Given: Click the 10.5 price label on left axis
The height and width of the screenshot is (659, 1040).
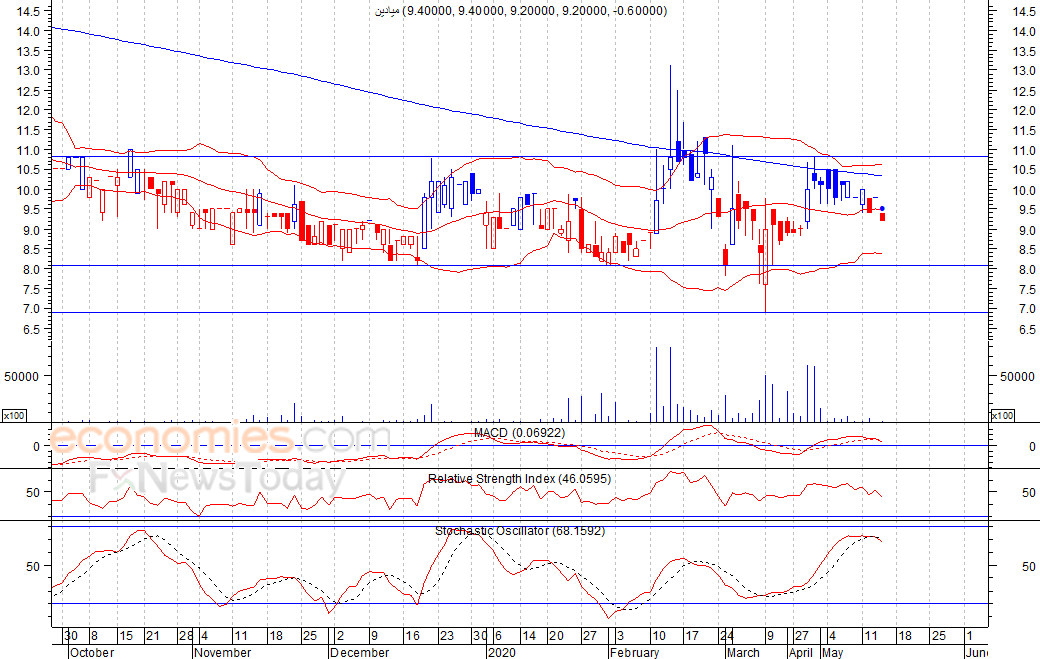Looking at the screenshot, I should coord(29,170).
